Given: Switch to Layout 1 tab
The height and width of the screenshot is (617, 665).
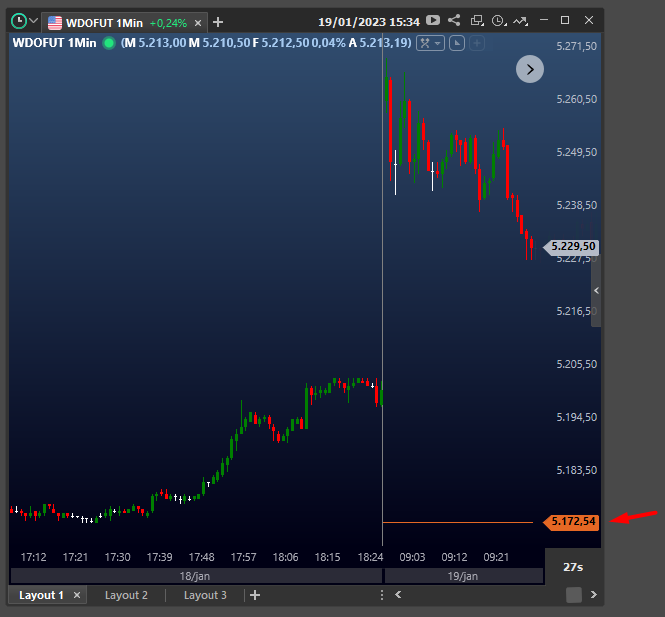Looking at the screenshot, I should (x=41, y=595).
